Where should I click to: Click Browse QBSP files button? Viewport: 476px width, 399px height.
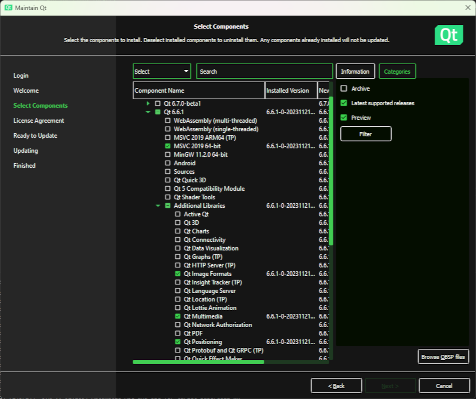[x=443, y=357]
